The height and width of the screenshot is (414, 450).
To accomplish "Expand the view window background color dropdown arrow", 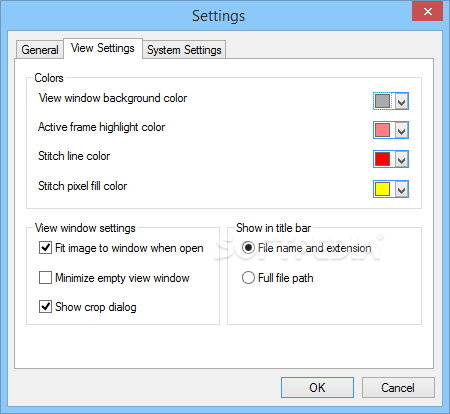I will (x=402, y=101).
